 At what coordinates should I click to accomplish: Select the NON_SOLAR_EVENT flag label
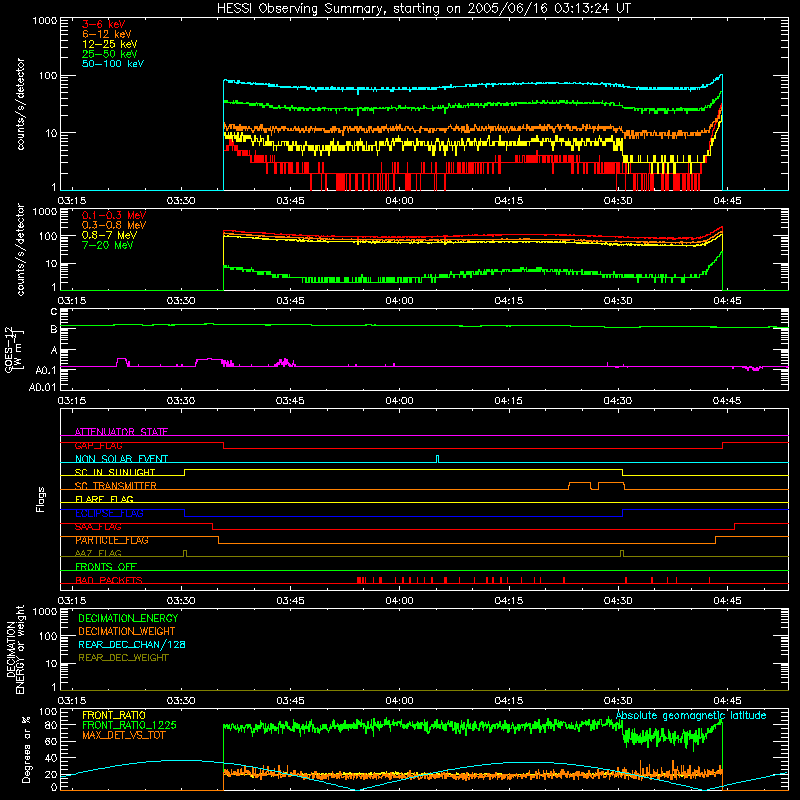click(121, 459)
